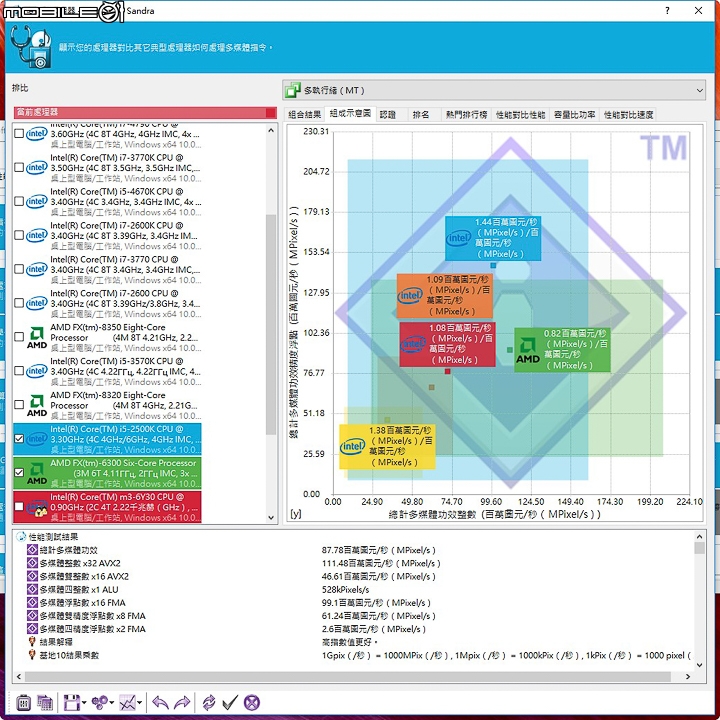Click the results panel scrollbar down arrow
The height and width of the screenshot is (720, 720).
pos(699,665)
